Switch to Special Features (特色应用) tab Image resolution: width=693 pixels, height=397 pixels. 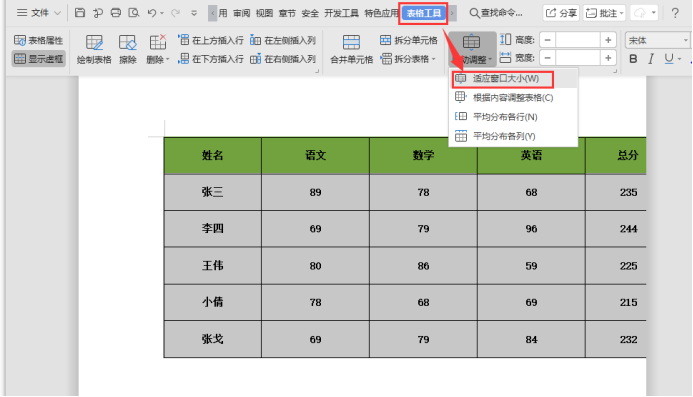pos(381,13)
